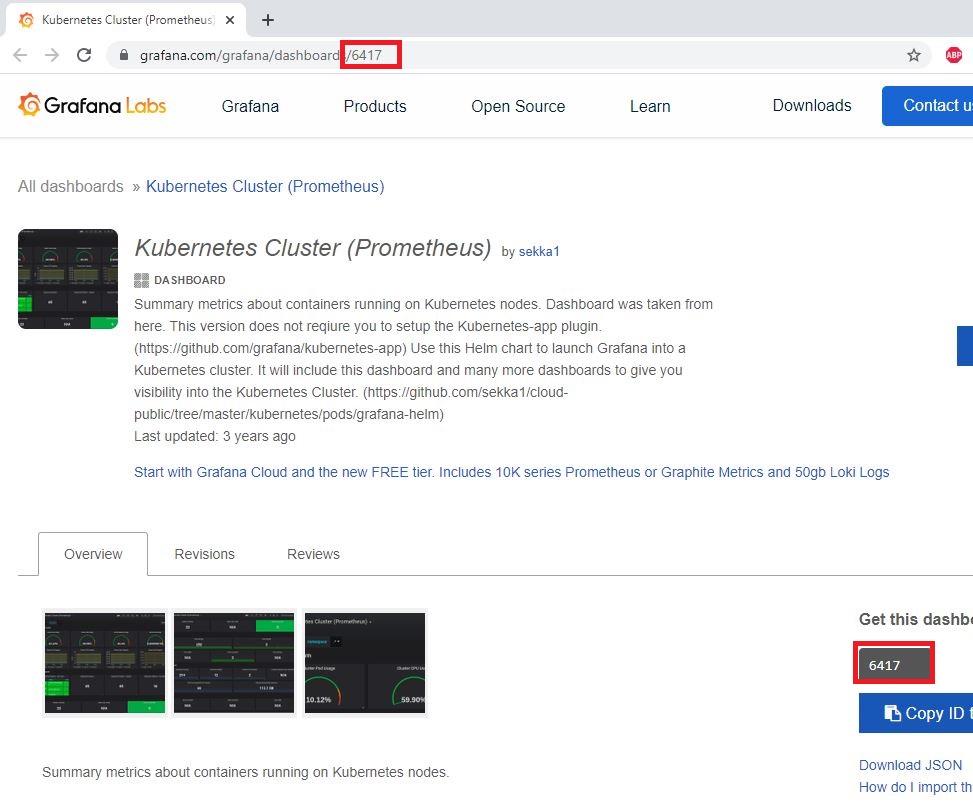Screen dimensions: 973x803
Task: Open author profile link sekka1
Action: [x=539, y=252]
